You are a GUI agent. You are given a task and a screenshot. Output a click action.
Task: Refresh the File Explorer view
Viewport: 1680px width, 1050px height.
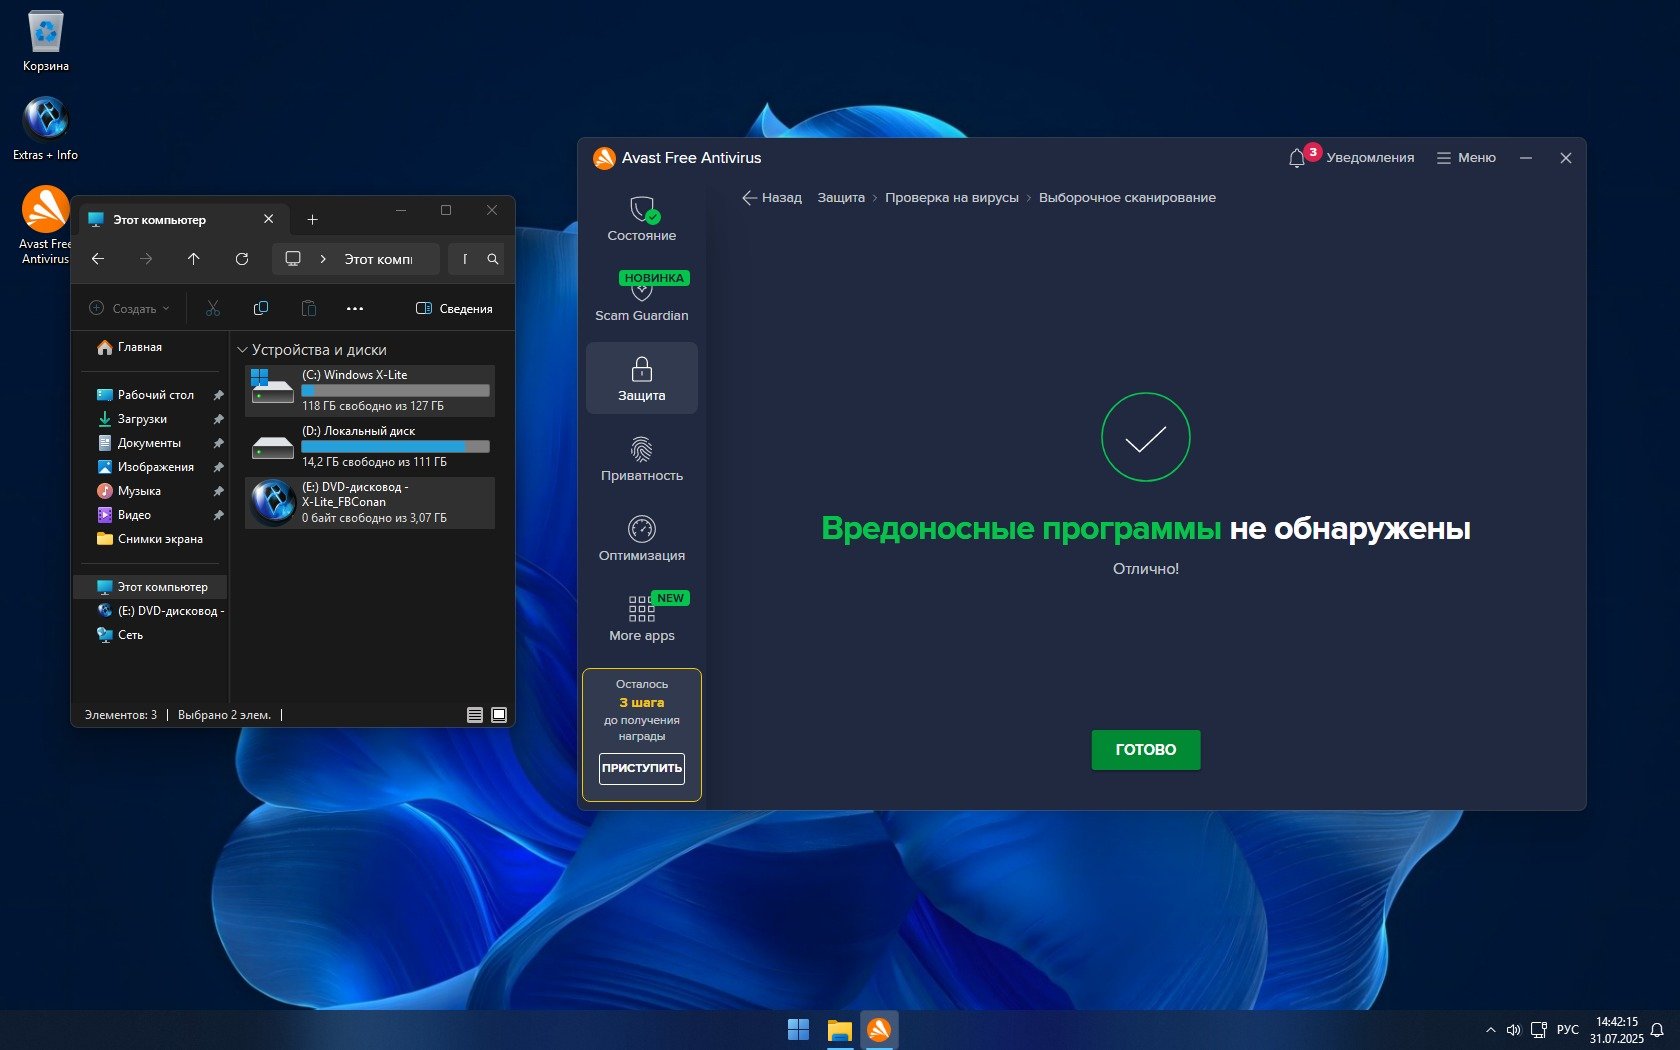tap(242, 259)
